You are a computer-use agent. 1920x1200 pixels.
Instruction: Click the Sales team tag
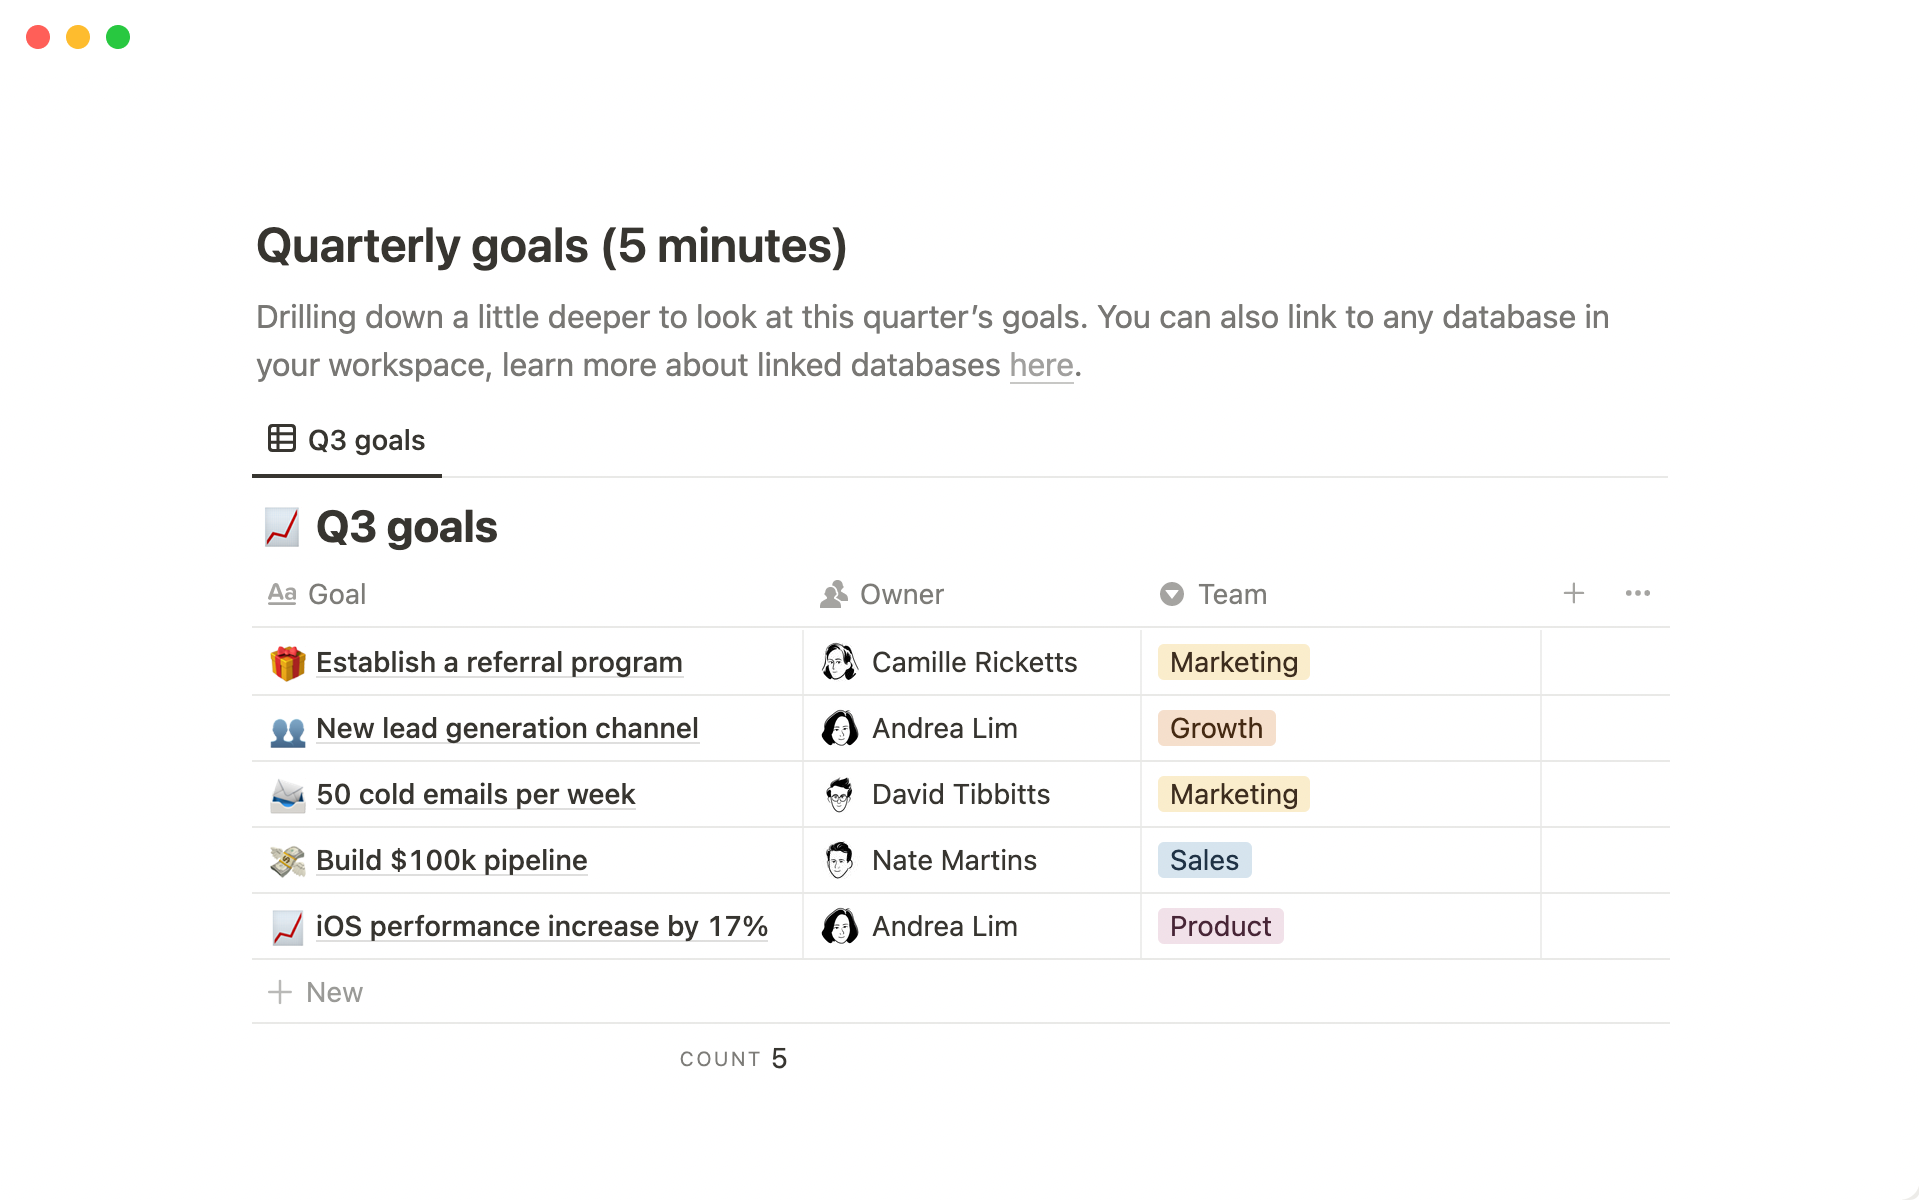pyautogui.click(x=1204, y=860)
